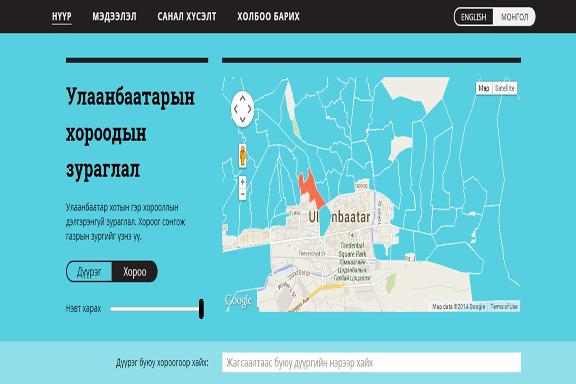
Task: Switch map to Satellite view
Action: coord(504,88)
